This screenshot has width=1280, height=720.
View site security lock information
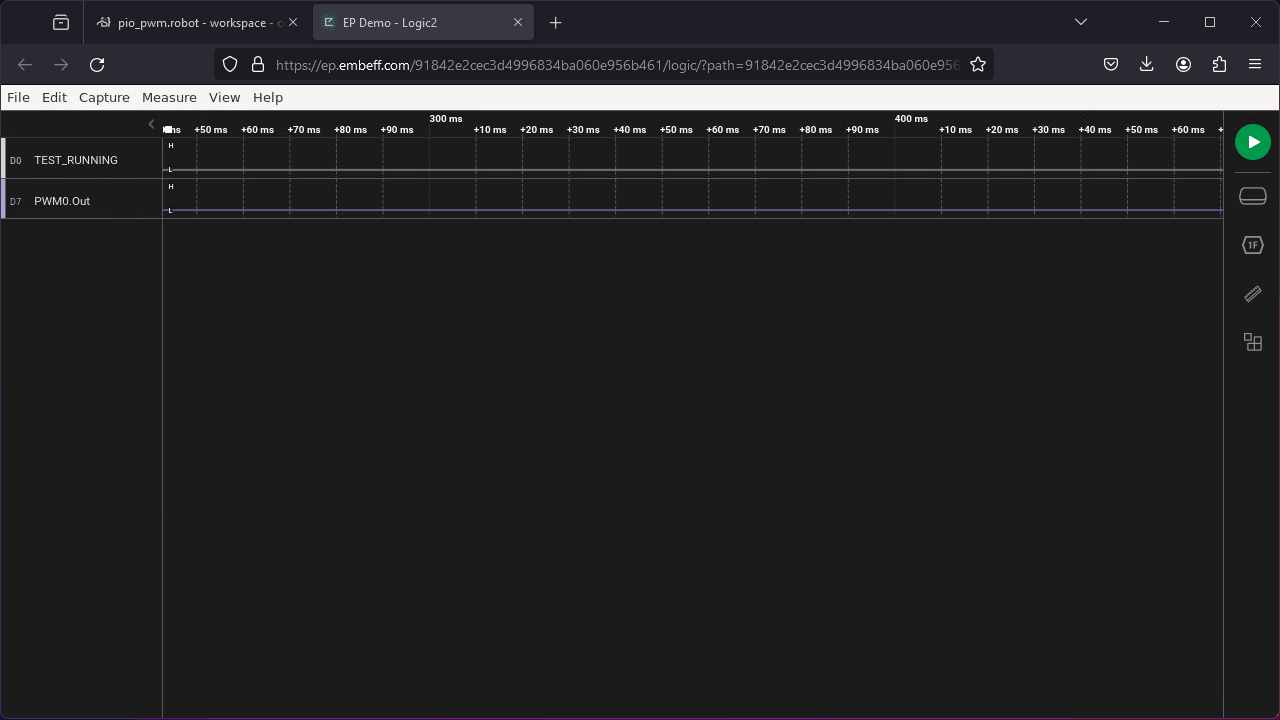[x=258, y=64]
